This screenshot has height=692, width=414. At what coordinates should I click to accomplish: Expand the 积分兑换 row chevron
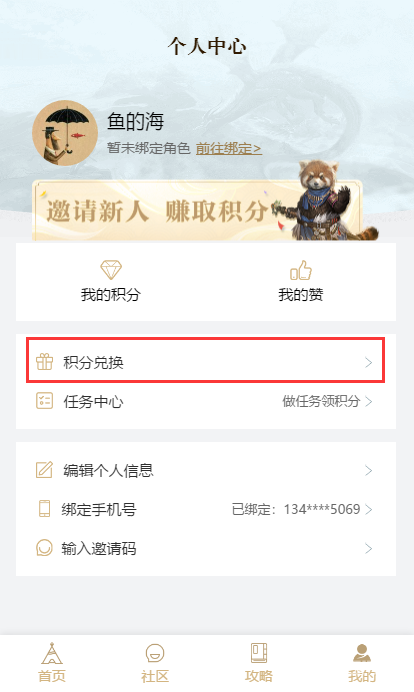(x=369, y=362)
